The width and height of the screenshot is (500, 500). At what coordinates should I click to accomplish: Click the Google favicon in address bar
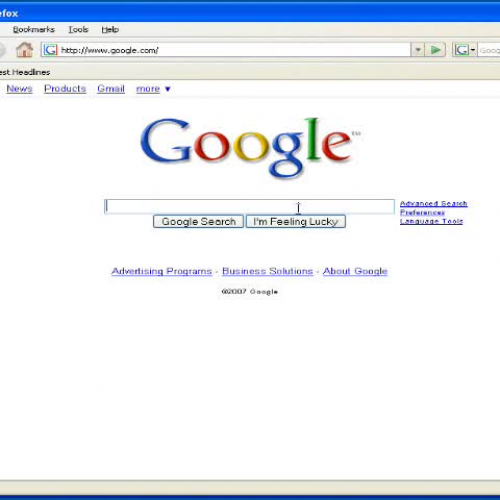pyautogui.click(x=50, y=50)
